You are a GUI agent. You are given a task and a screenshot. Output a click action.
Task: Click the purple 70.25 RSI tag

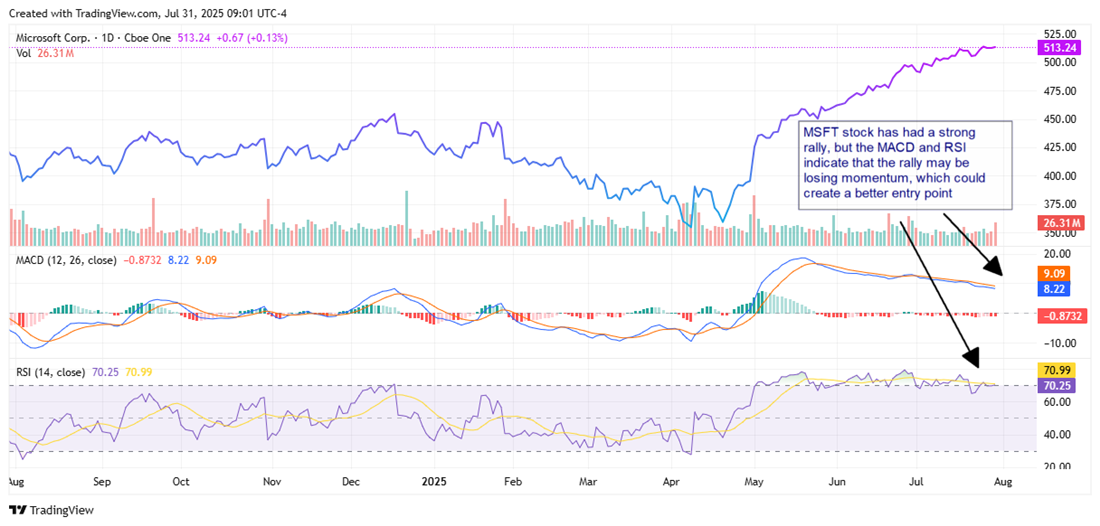pos(1058,385)
